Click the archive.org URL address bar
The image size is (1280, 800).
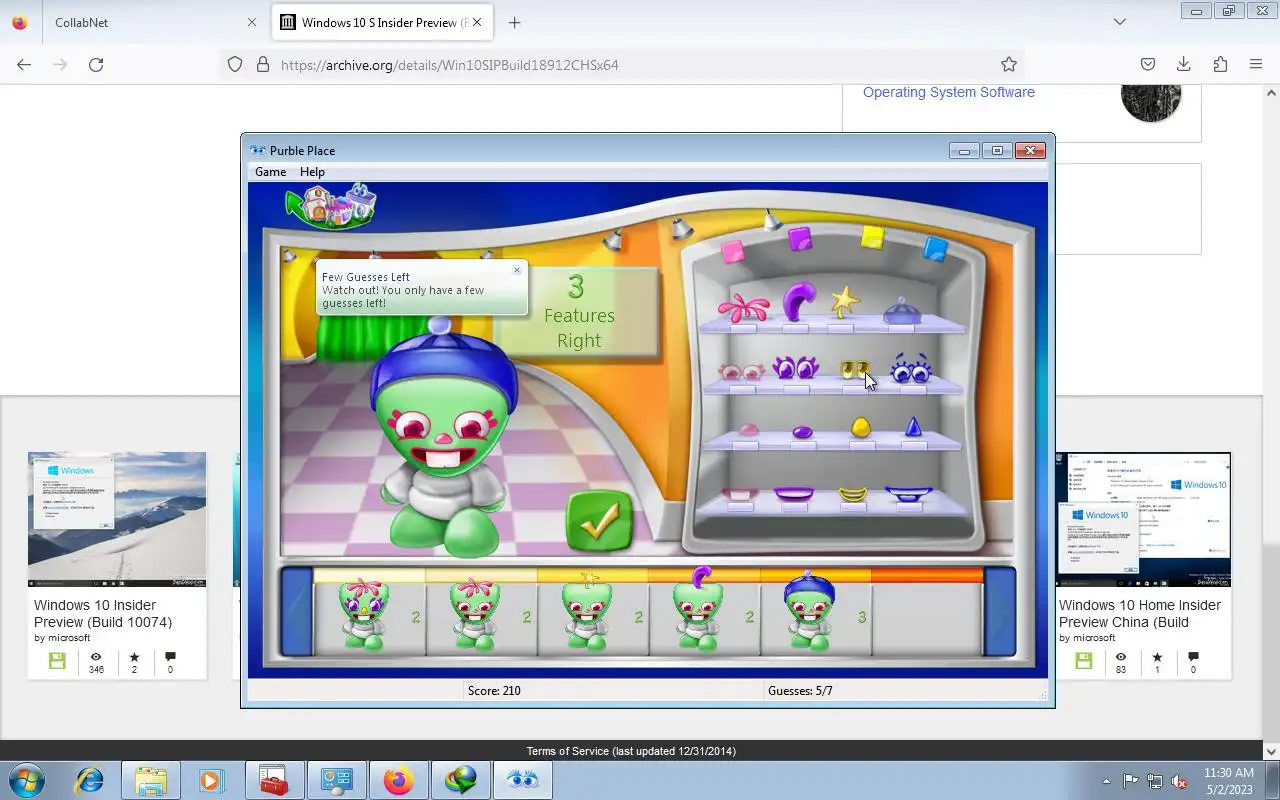620,65
